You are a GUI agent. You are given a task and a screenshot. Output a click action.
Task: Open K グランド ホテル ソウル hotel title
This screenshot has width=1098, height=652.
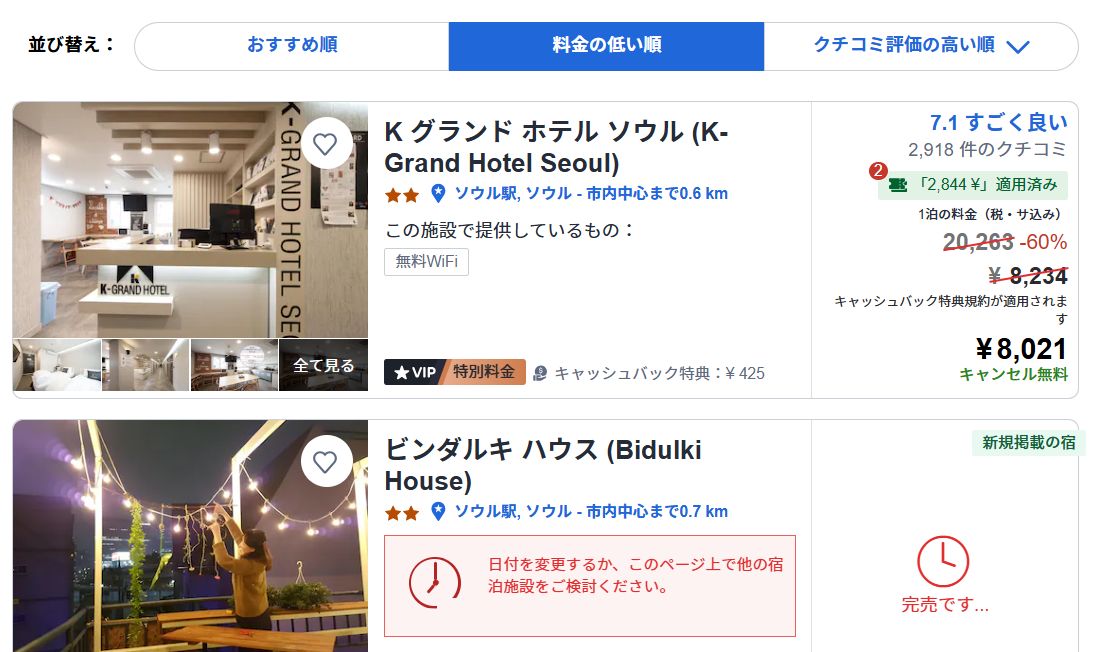pos(556,147)
